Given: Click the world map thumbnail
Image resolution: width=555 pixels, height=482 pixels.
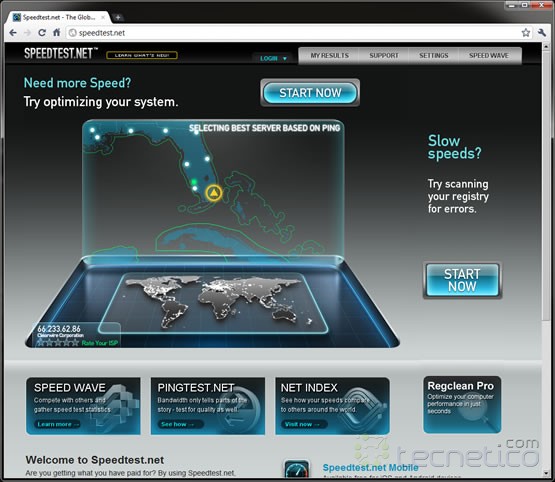Looking at the screenshot, I should click(x=213, y=303).
